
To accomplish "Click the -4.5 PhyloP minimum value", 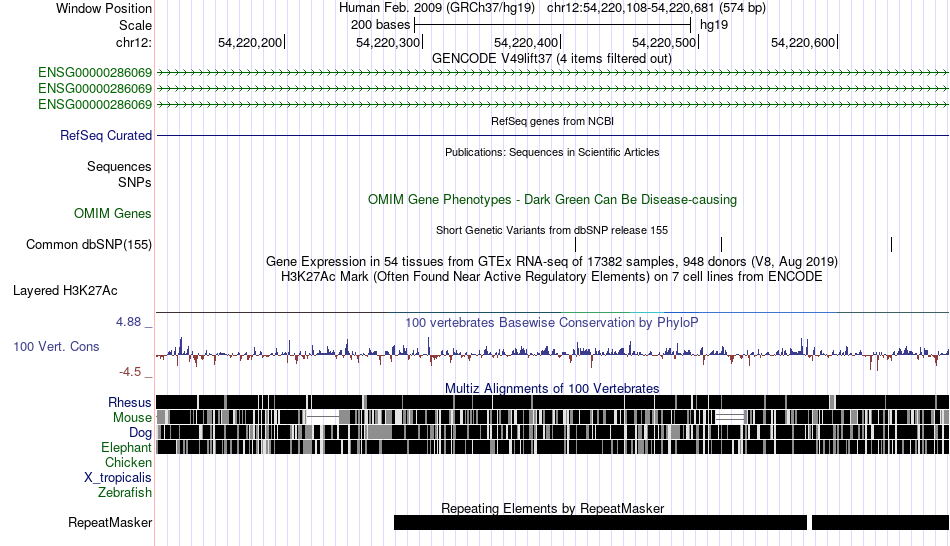I will tap(130, 372).
